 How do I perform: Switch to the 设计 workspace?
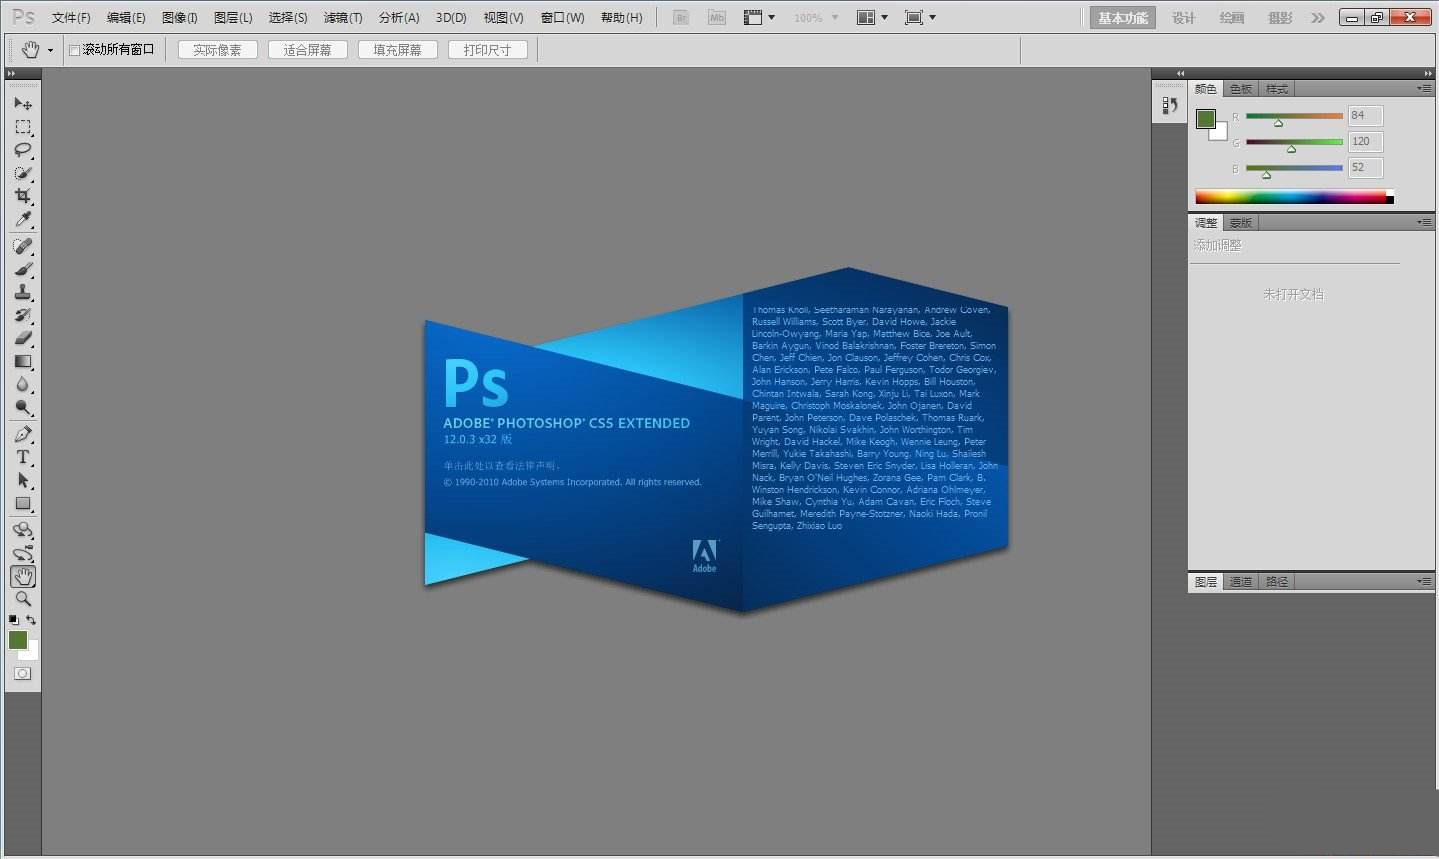pos(1183,17)
